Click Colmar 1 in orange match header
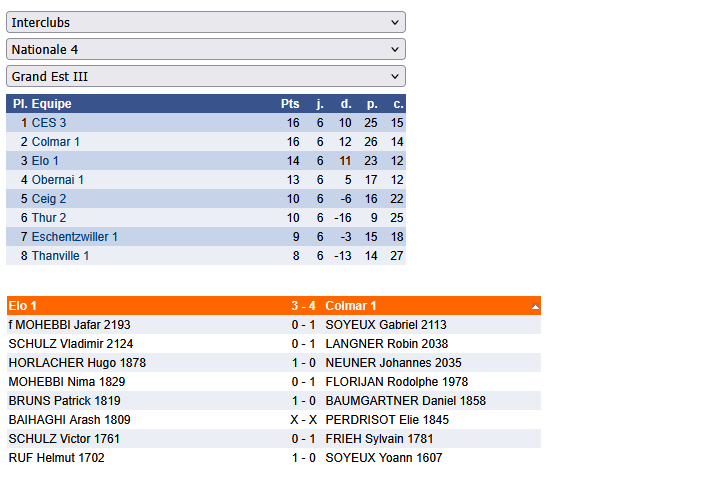The height and width of the screenshot is (504, 702). point(351,306)
